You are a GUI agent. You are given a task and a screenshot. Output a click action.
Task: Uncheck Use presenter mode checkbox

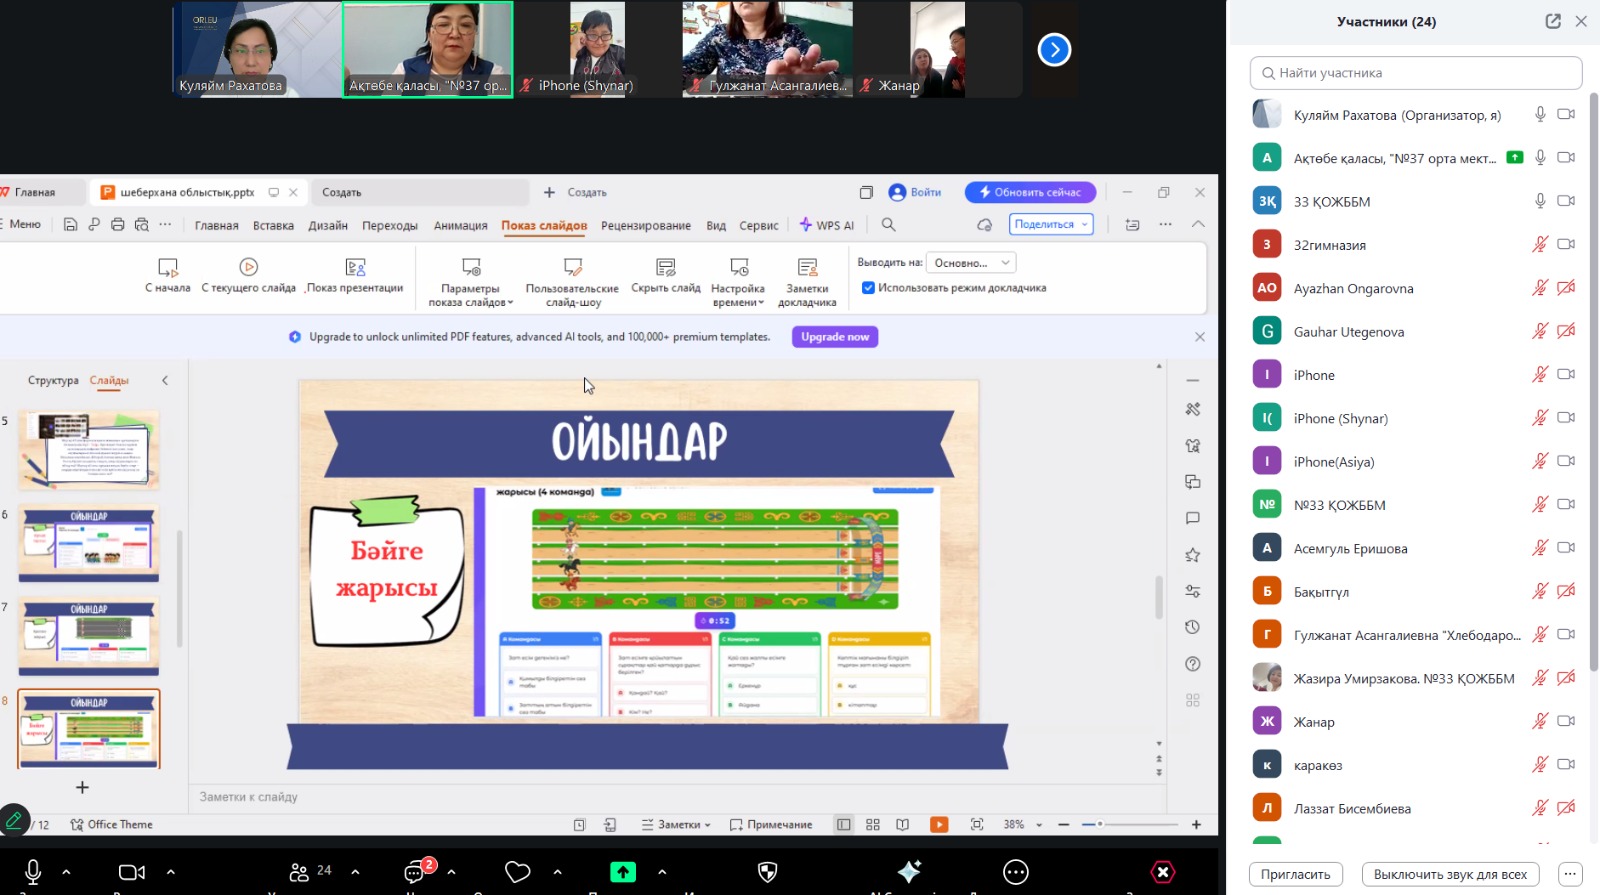tap(868, 288)
